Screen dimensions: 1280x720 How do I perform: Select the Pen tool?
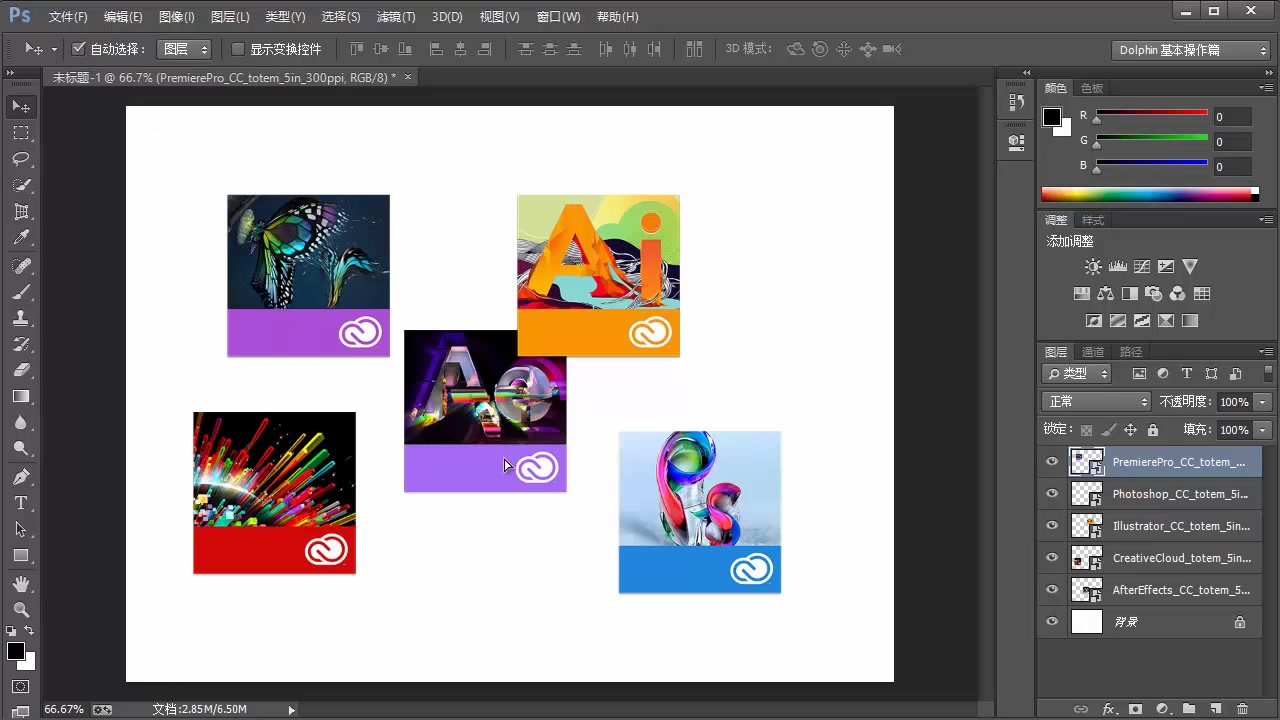21,476
